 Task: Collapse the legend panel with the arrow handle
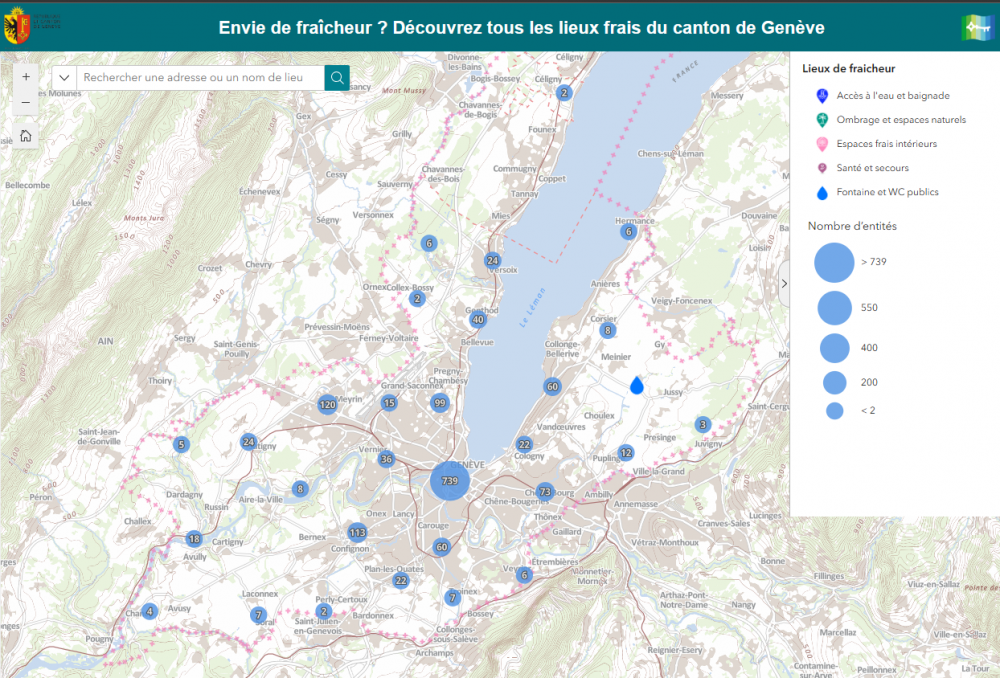(x=784, y=284)
